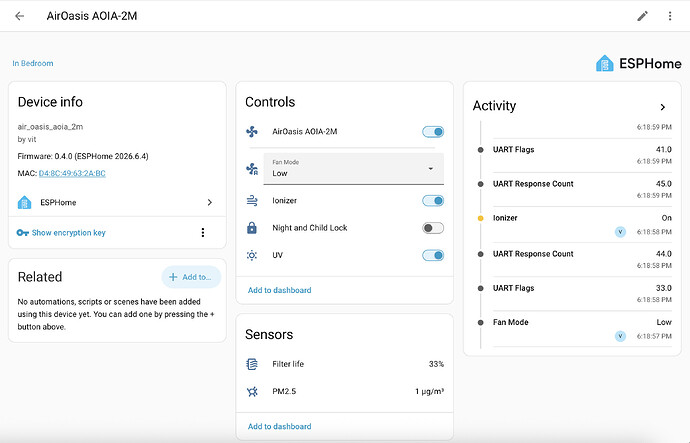Open the top-right overflow menu
This screenshot has width=690, height=443.
670,16
